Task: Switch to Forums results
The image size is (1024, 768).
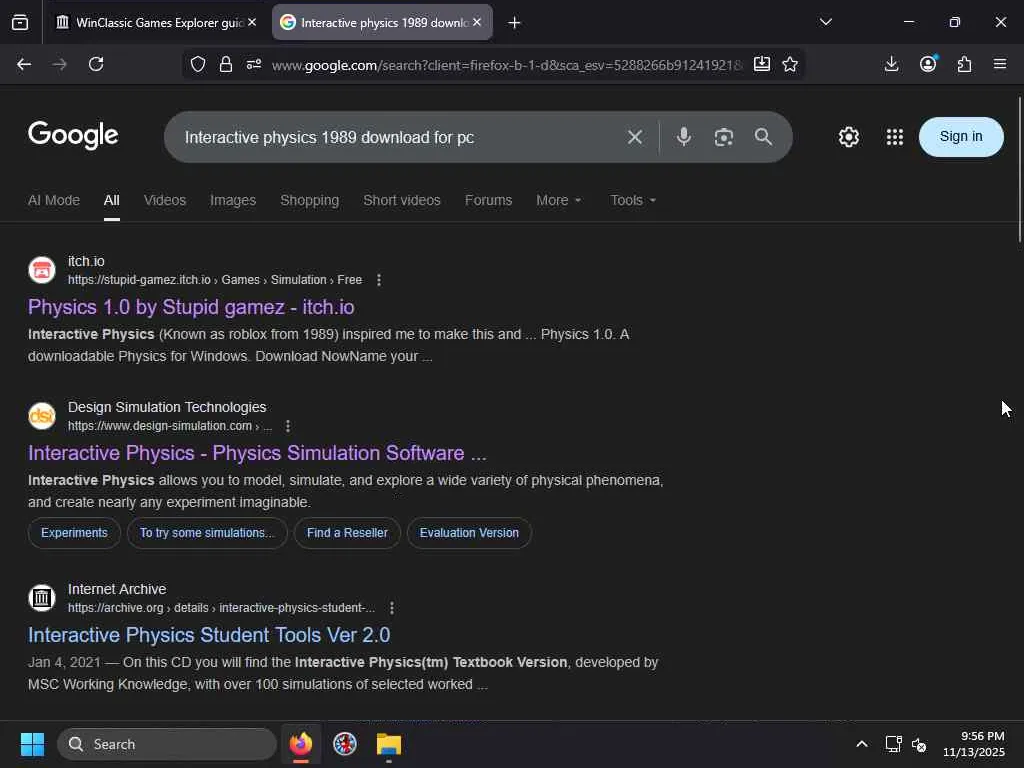Action: [488, 200]
